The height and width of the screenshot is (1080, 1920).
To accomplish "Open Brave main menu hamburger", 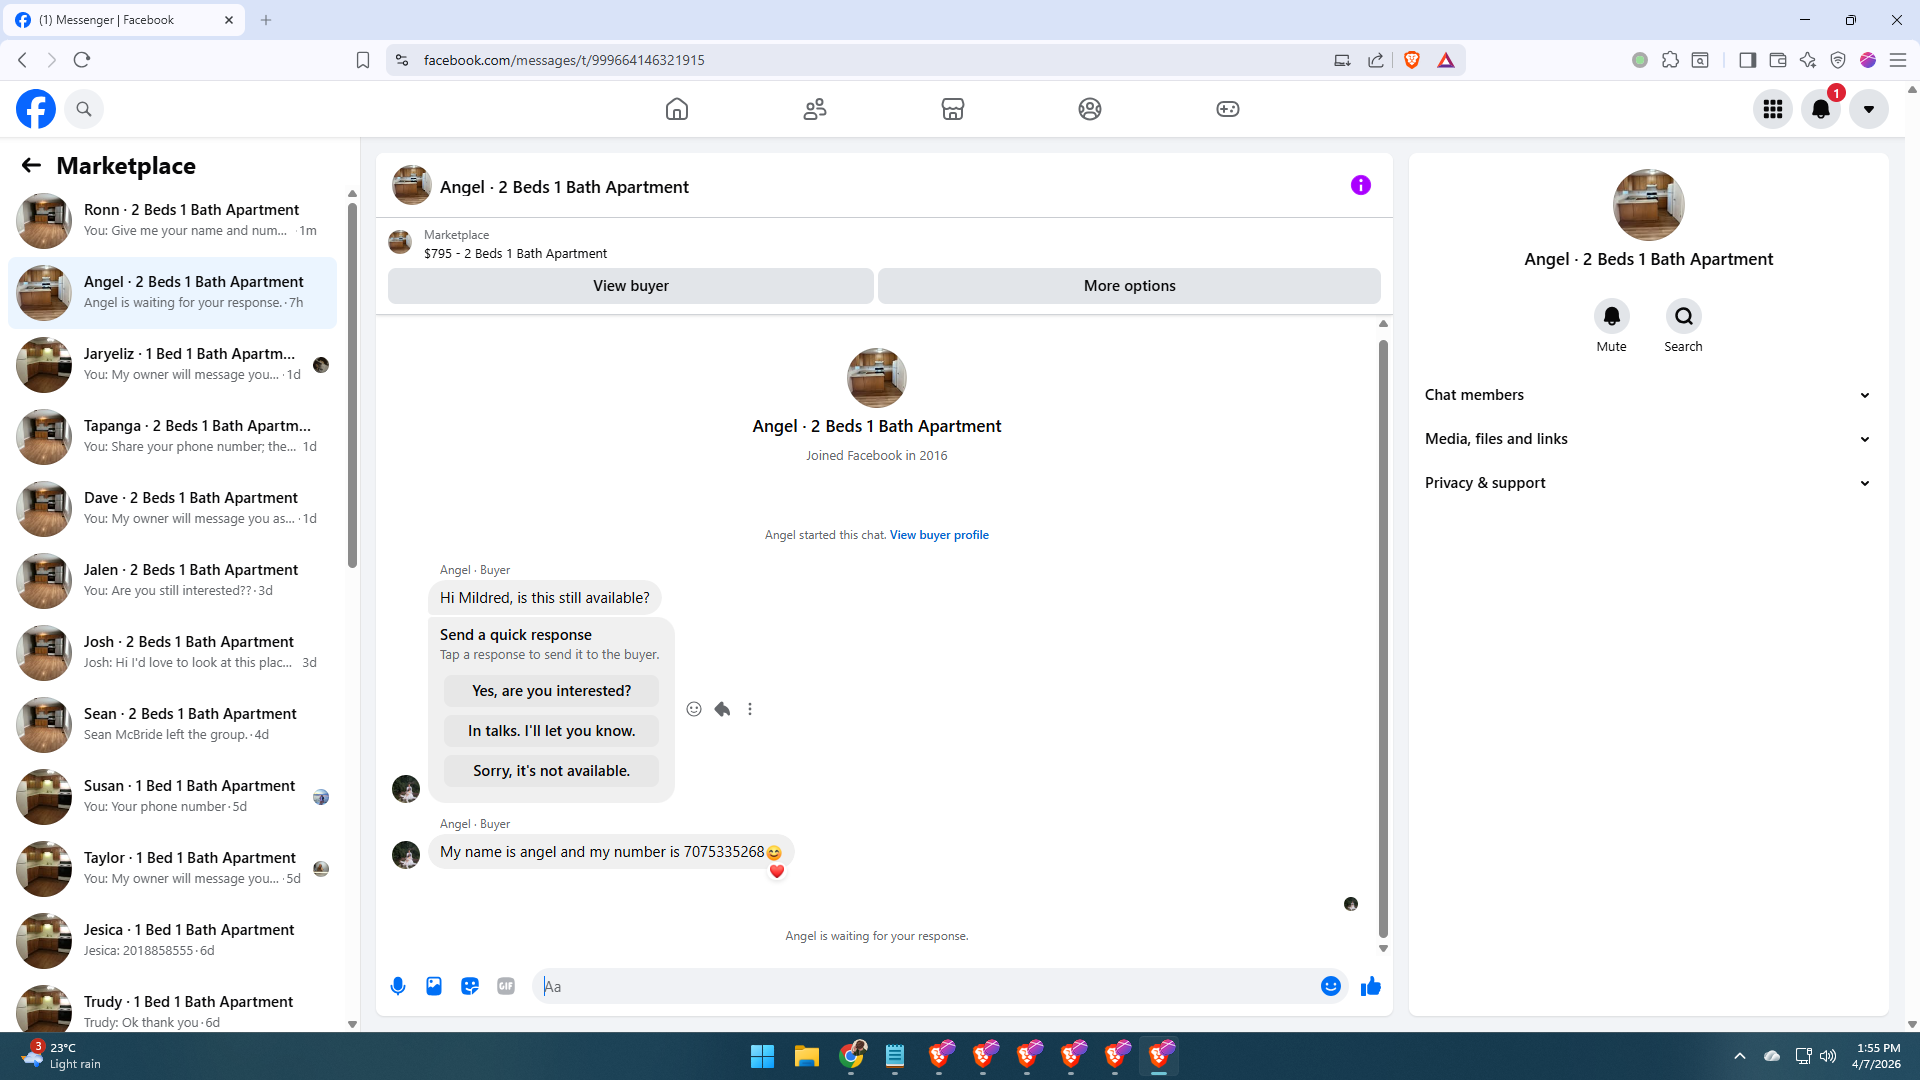I will (x=1898, y=60).
